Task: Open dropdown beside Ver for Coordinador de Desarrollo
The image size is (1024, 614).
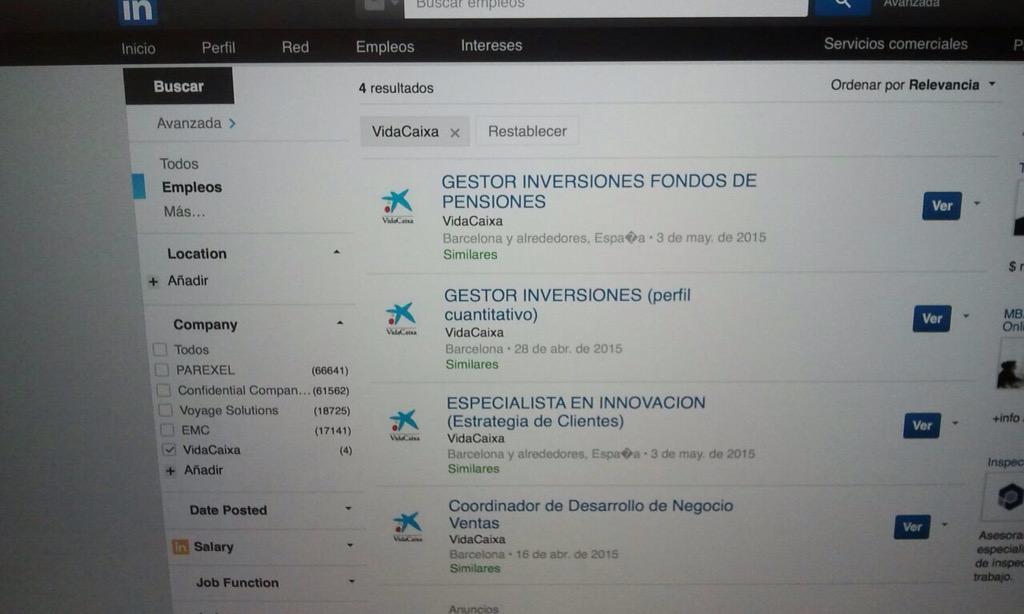Action: (944, 524)
